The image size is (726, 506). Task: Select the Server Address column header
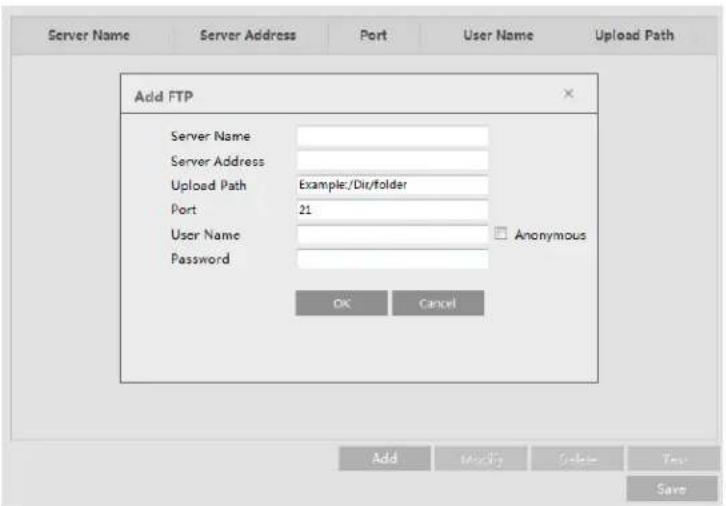tap(248, 35)
